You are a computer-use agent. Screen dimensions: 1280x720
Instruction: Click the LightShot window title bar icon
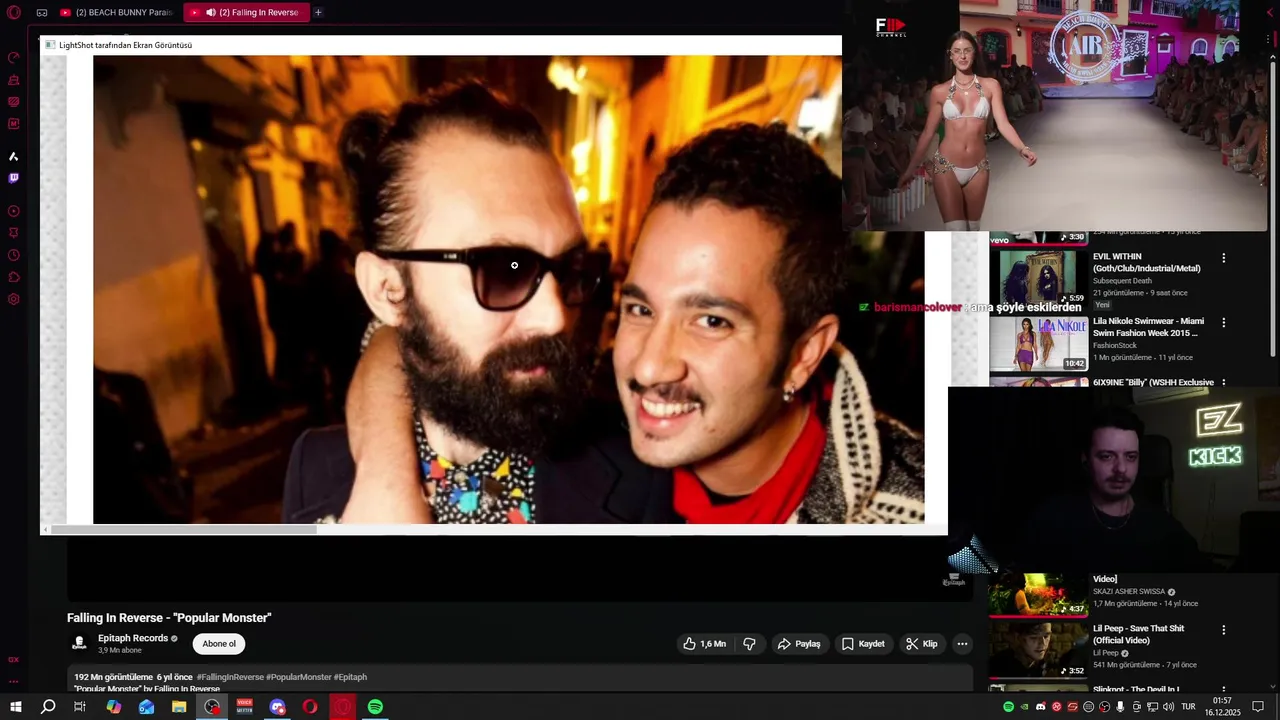[50, 45]
